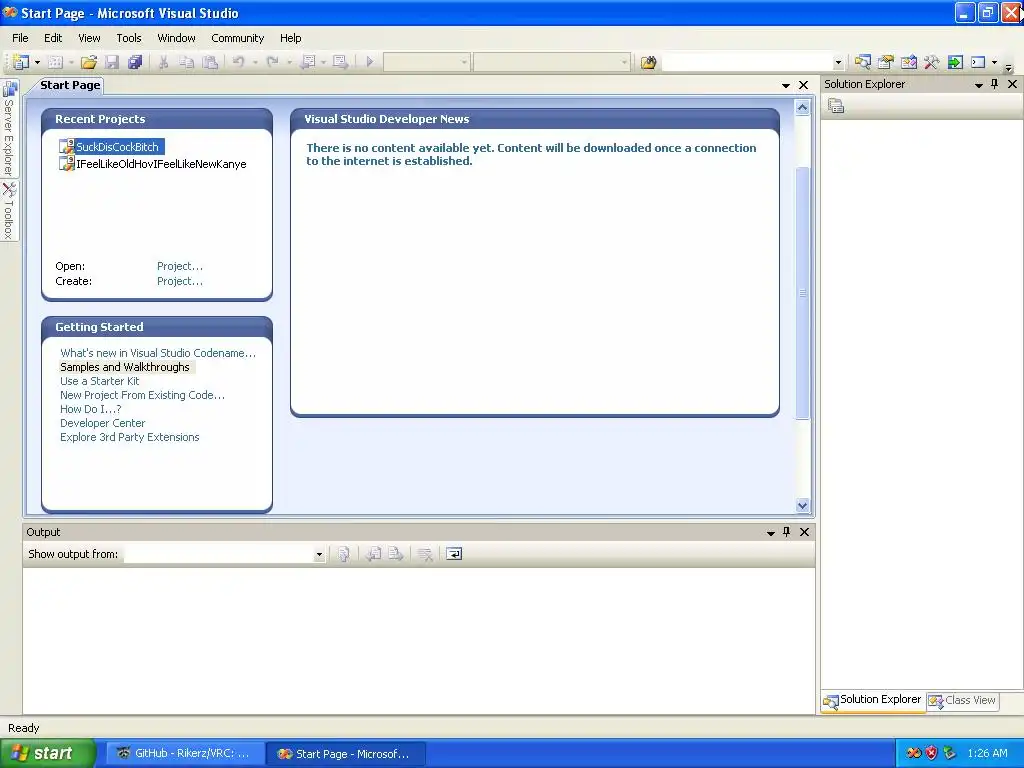Switch to the Class View tab
The height and width of the screenshot is (768, 1024).
(963, 700)
